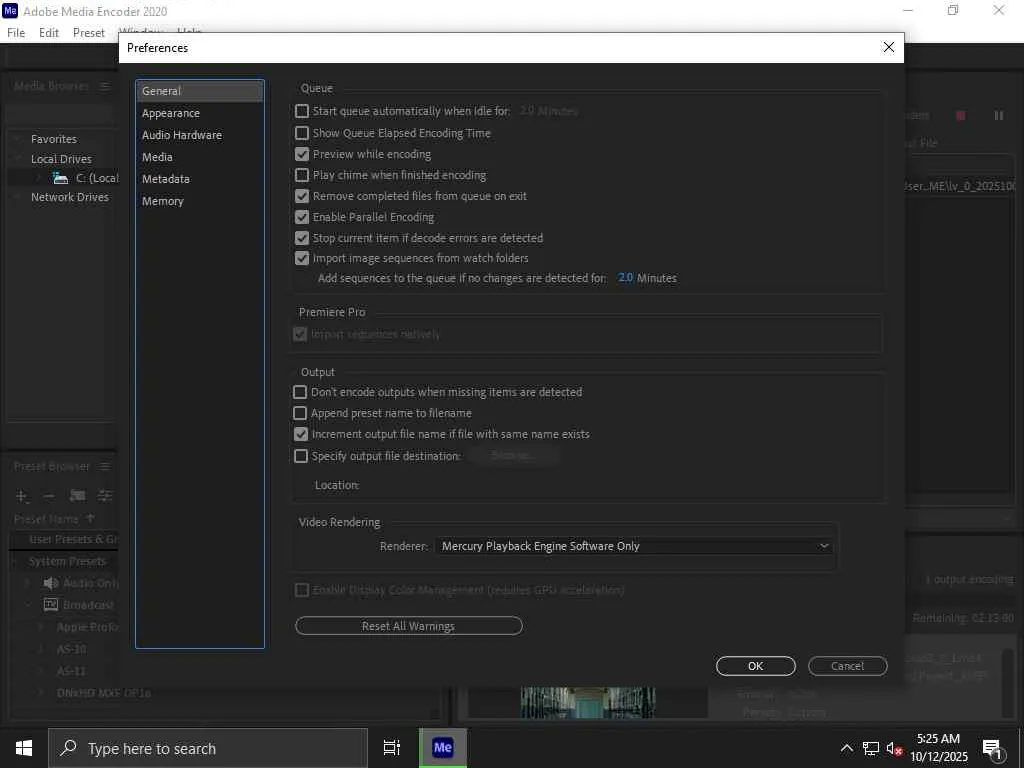The width and height of the screenshot is (1024, 768).
Task: Click Reset All Warnings button
Action: [409, 626]
